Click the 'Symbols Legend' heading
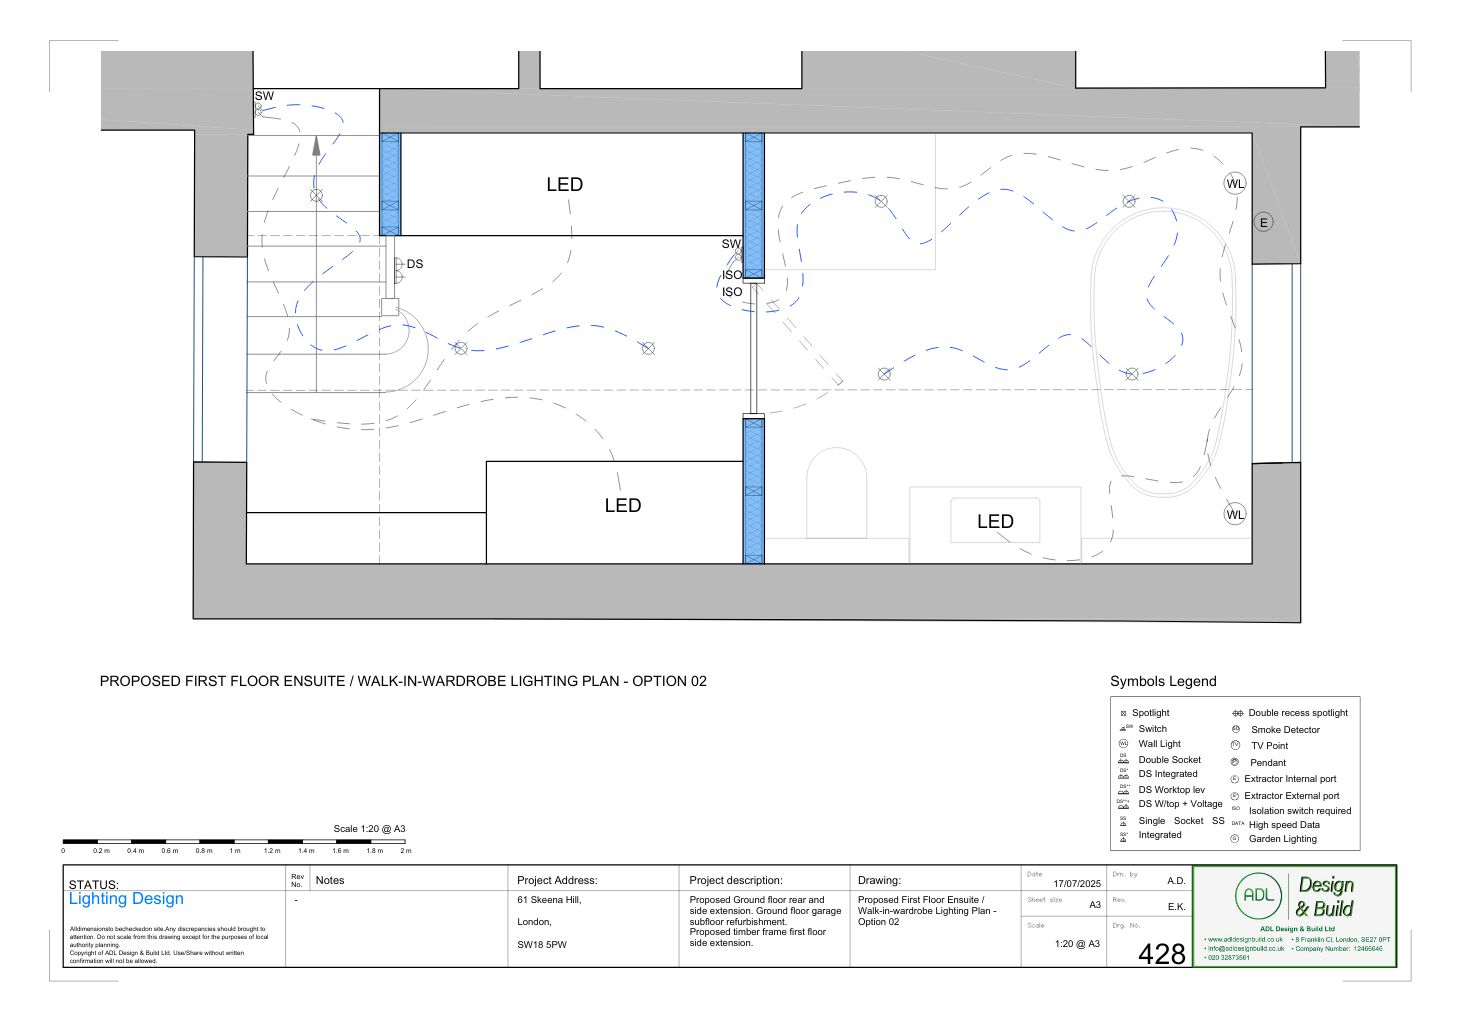The width and height of the screenshot is (1466, 1016). pyautogui.click(x=1163, y=681)
